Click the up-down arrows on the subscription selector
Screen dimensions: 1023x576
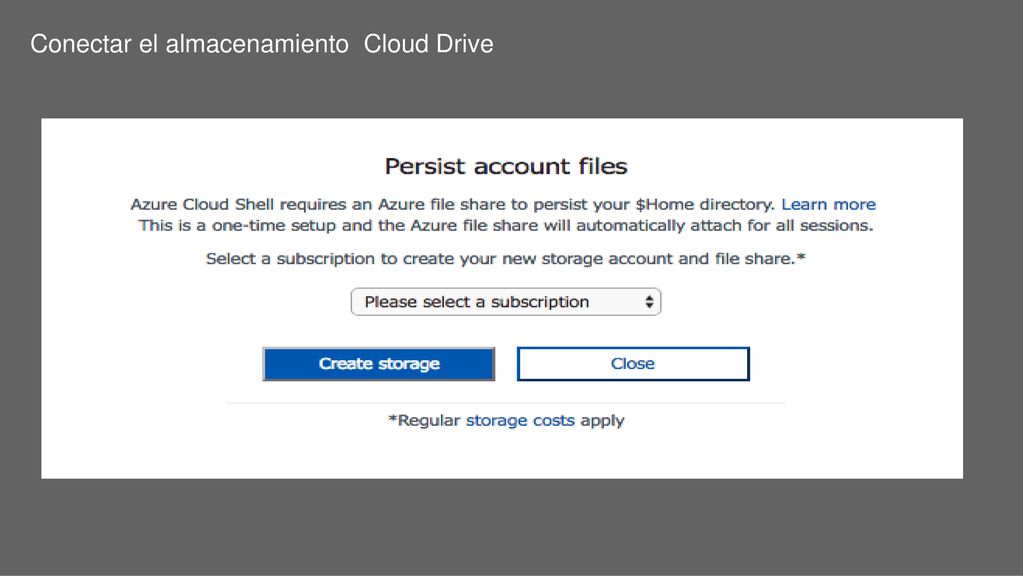(649, 302)
